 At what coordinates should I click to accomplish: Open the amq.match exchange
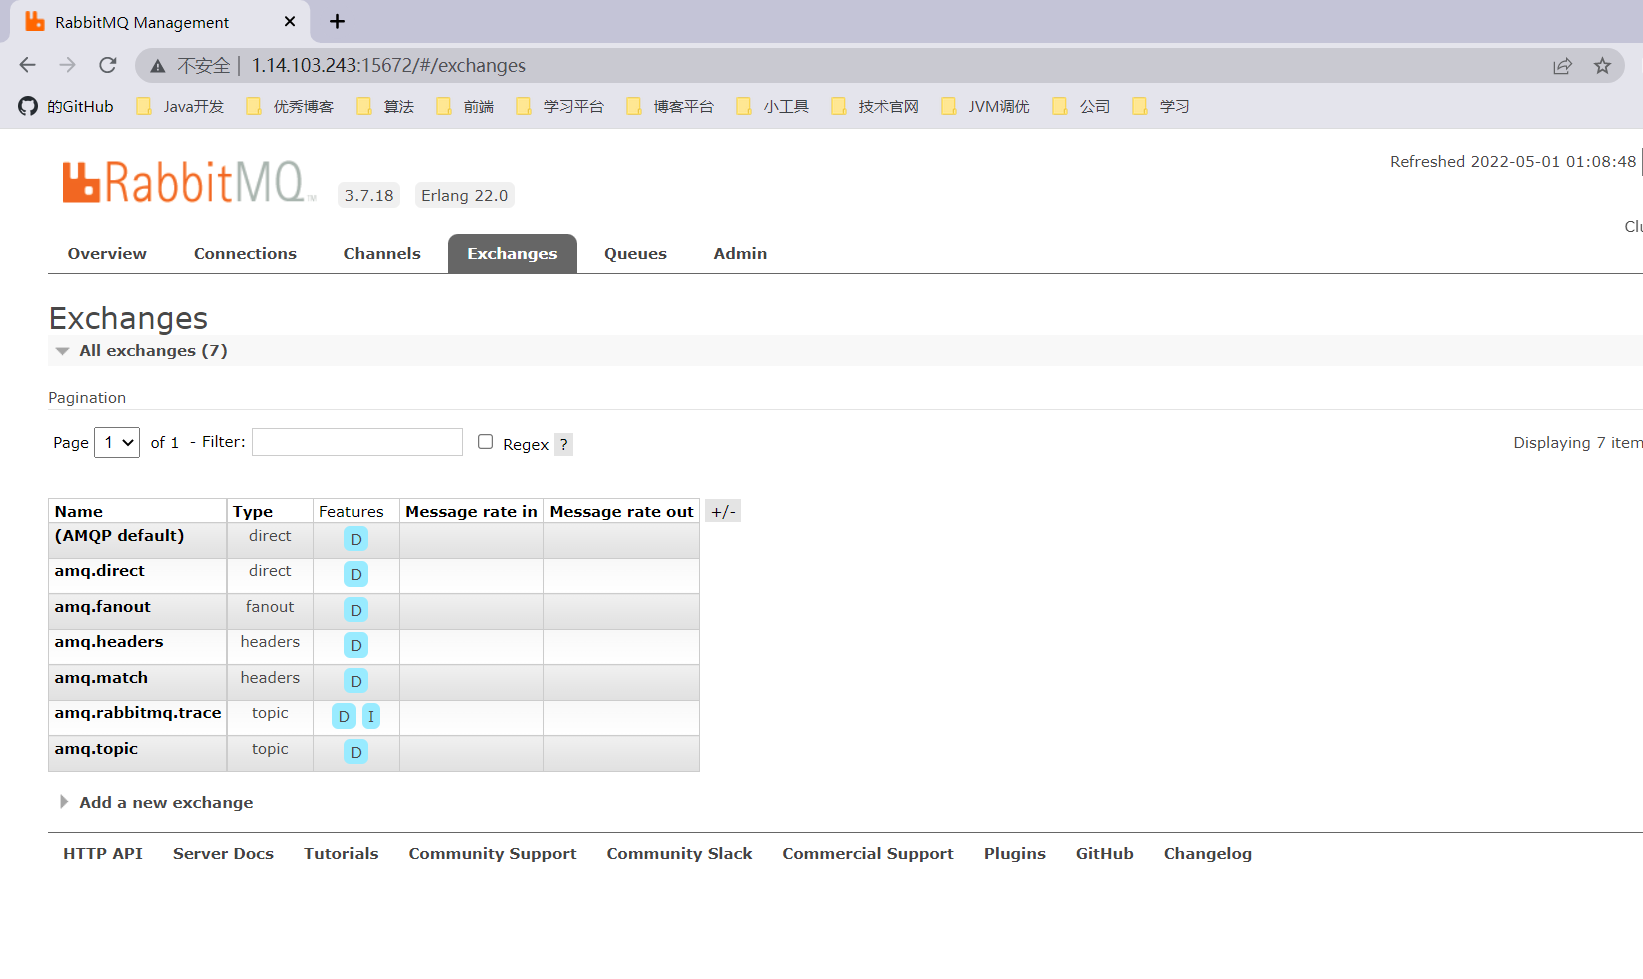(101, 678)
